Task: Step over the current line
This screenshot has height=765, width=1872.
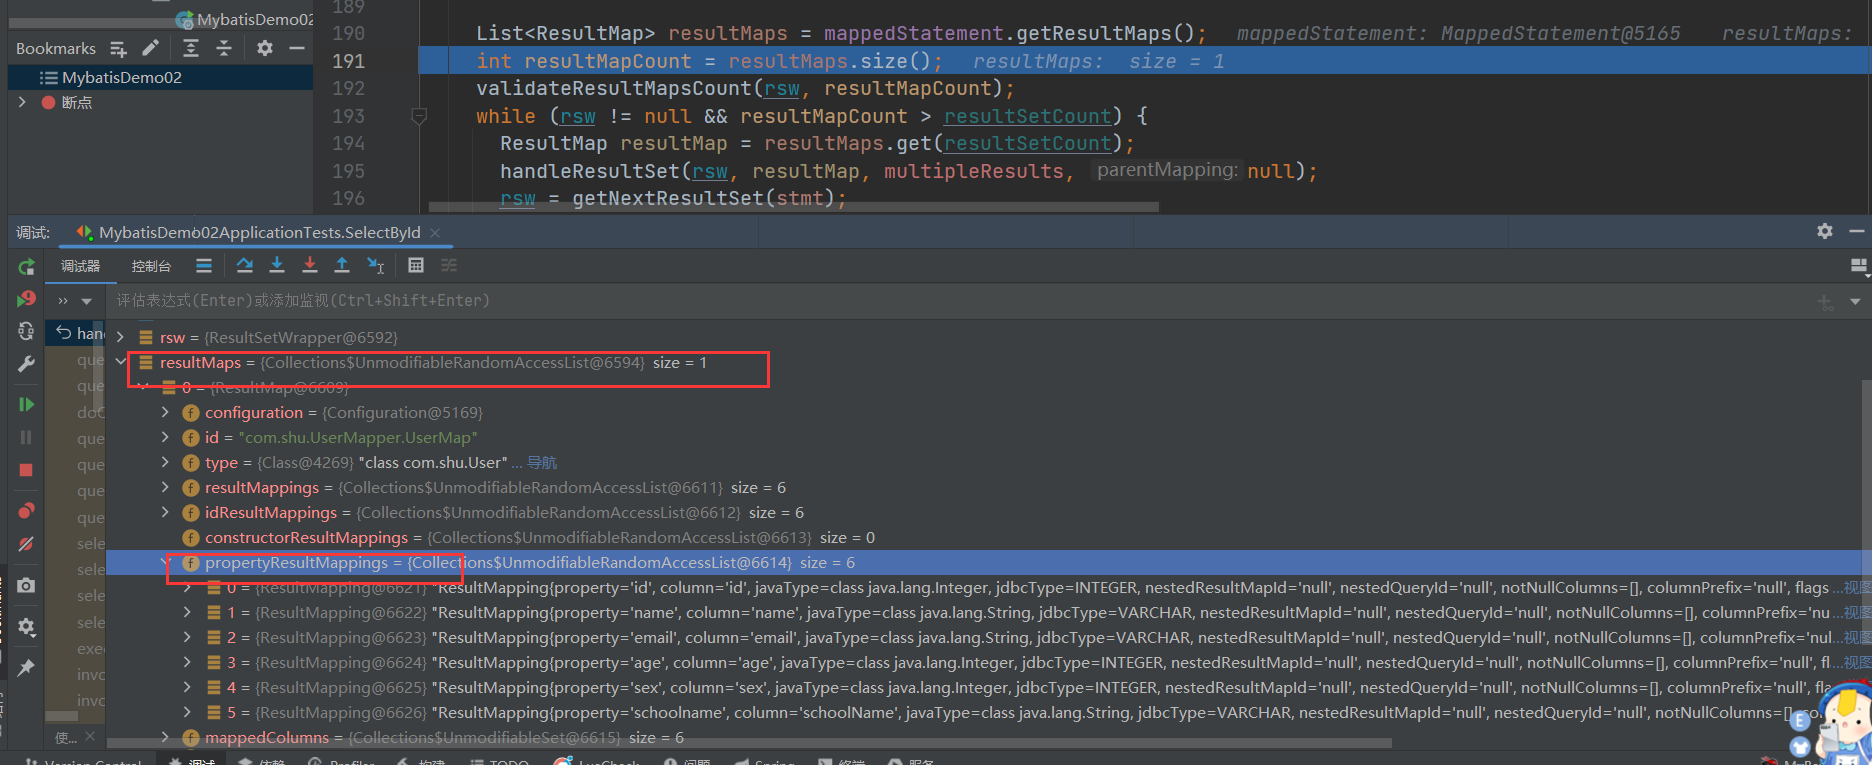Action: (245, 265)
